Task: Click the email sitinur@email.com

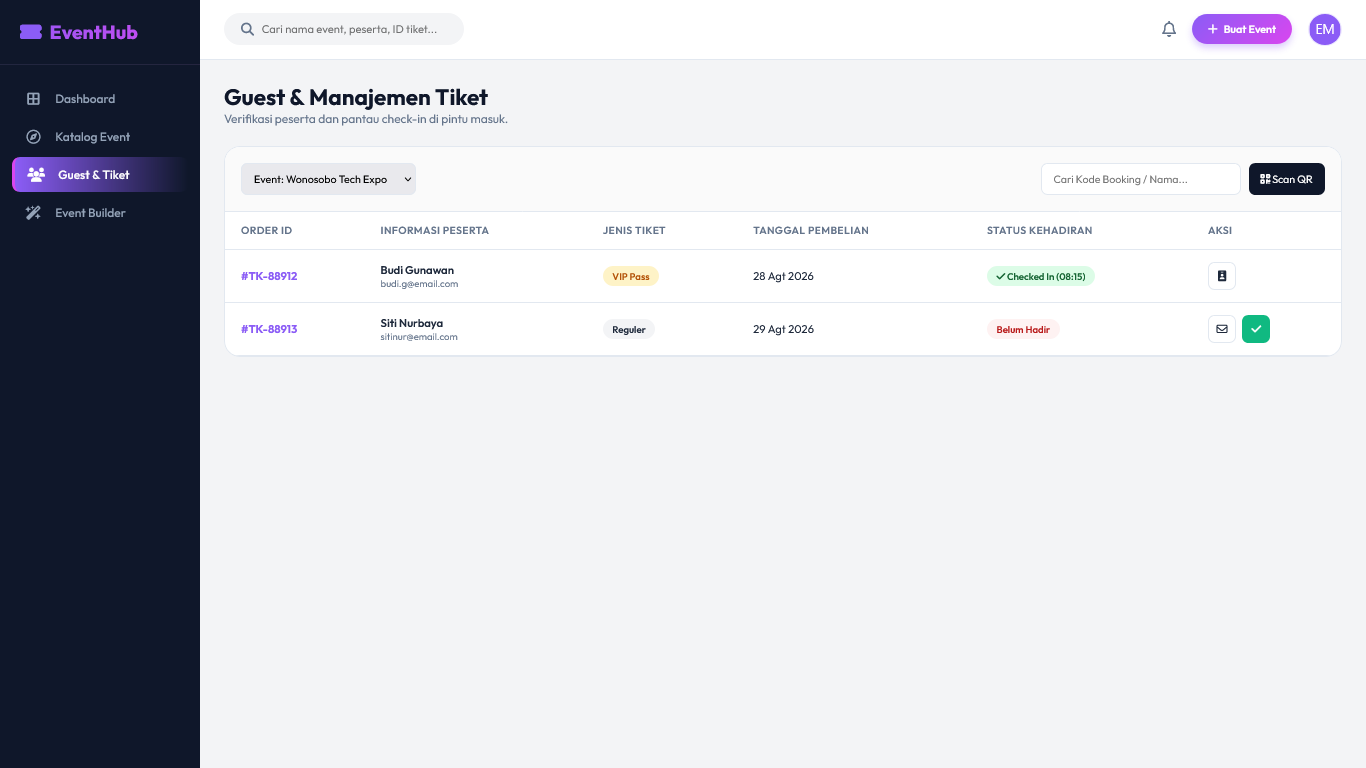Action: coord(419,337)
